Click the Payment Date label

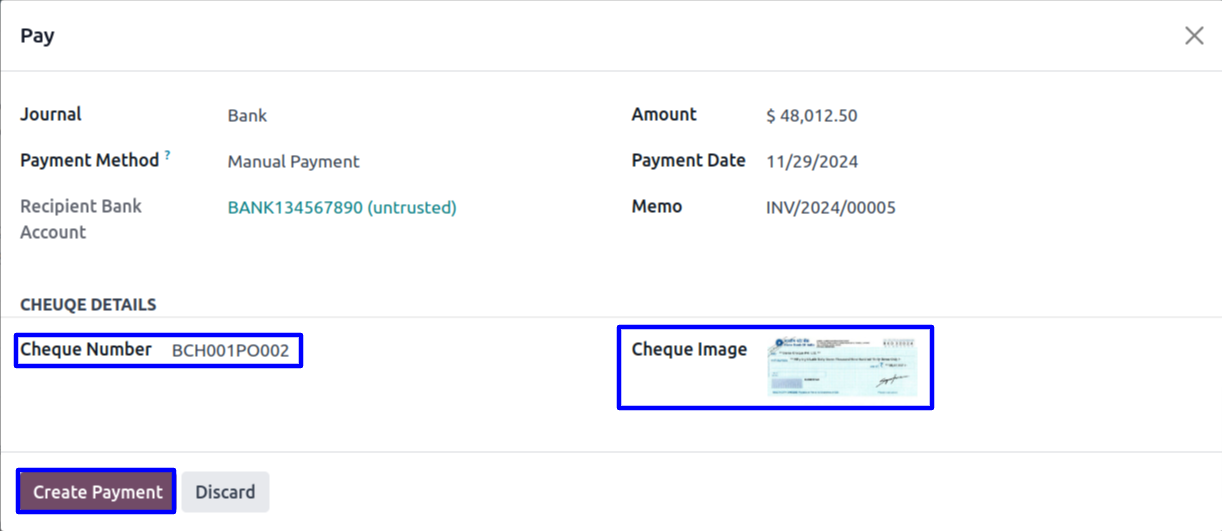pos(688,160)
